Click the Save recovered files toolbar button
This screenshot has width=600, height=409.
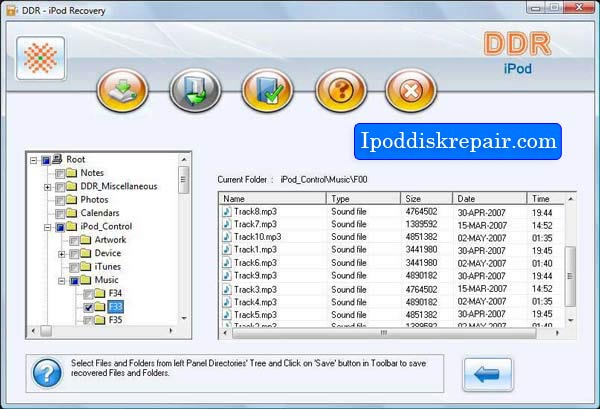click(122, 91)
